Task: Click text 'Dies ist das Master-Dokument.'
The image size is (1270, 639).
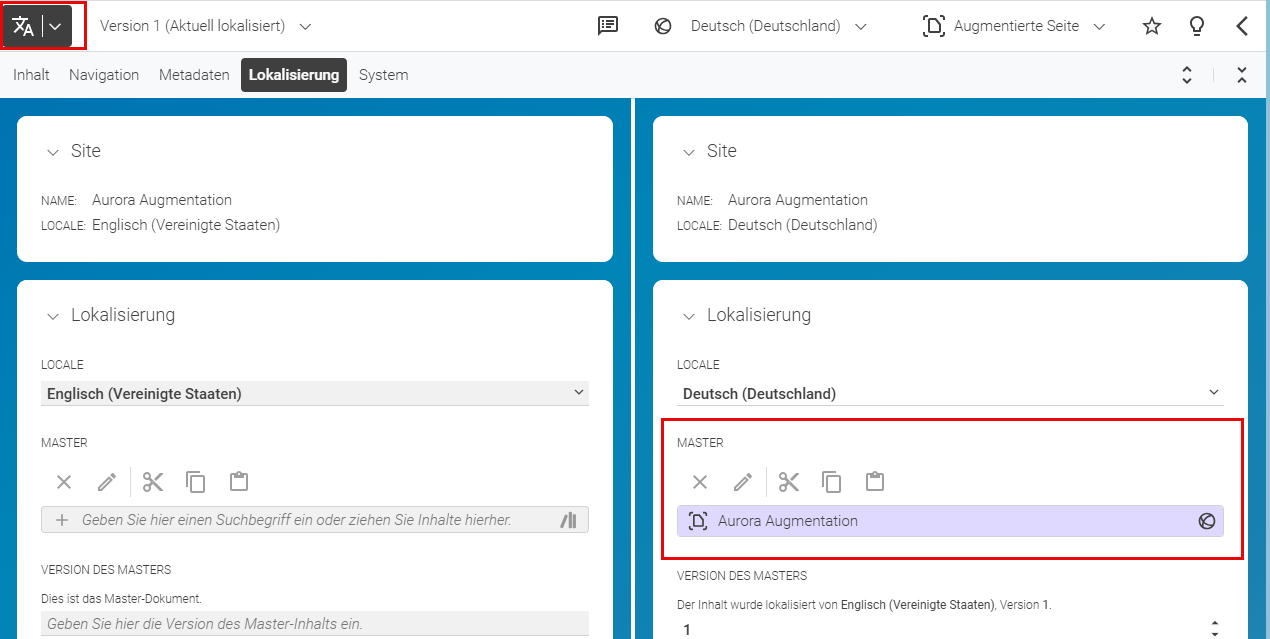Action: [121, 598]
